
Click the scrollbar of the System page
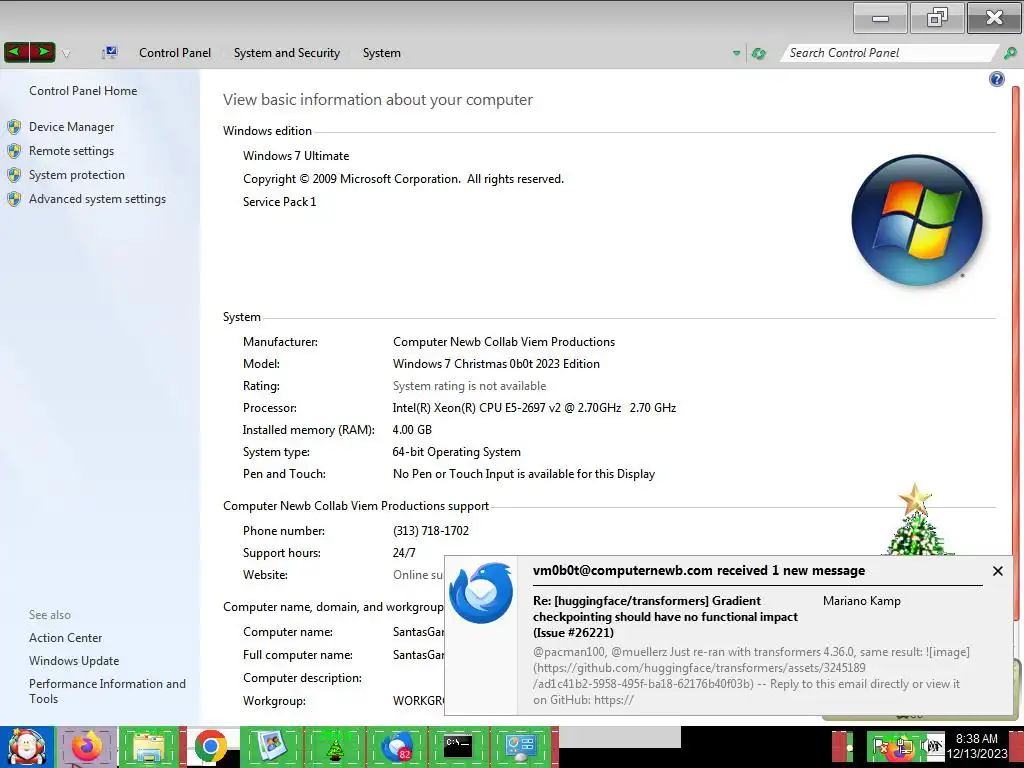(1016, 353)
